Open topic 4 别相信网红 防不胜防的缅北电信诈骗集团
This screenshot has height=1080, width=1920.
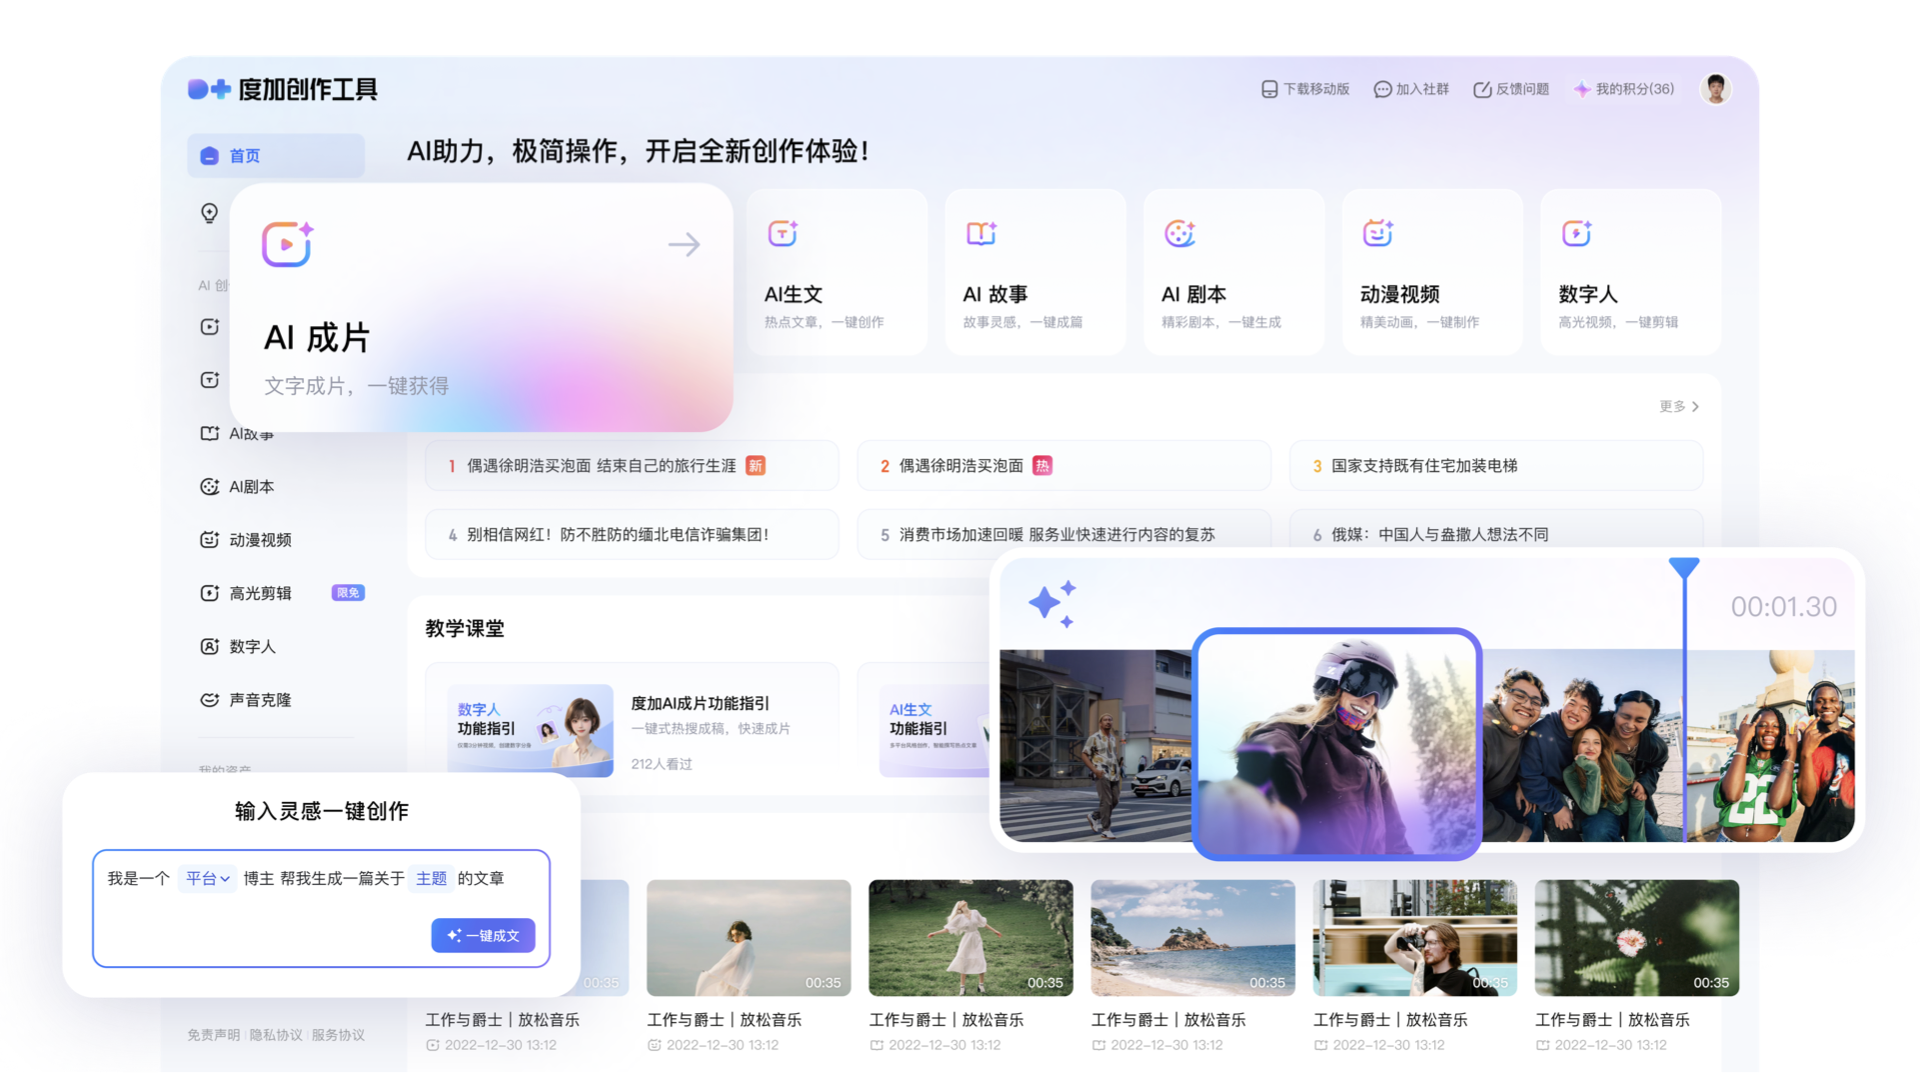pos(632,535)
